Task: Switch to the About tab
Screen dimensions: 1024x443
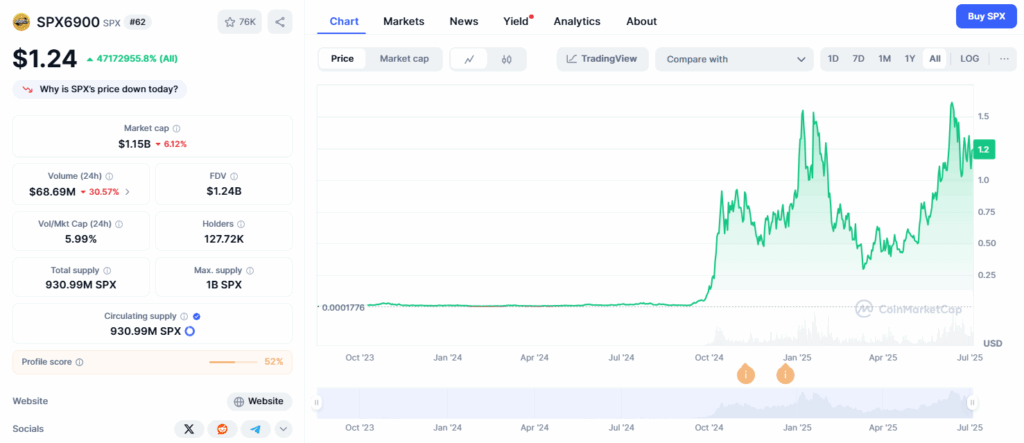Action: point(641,21)
